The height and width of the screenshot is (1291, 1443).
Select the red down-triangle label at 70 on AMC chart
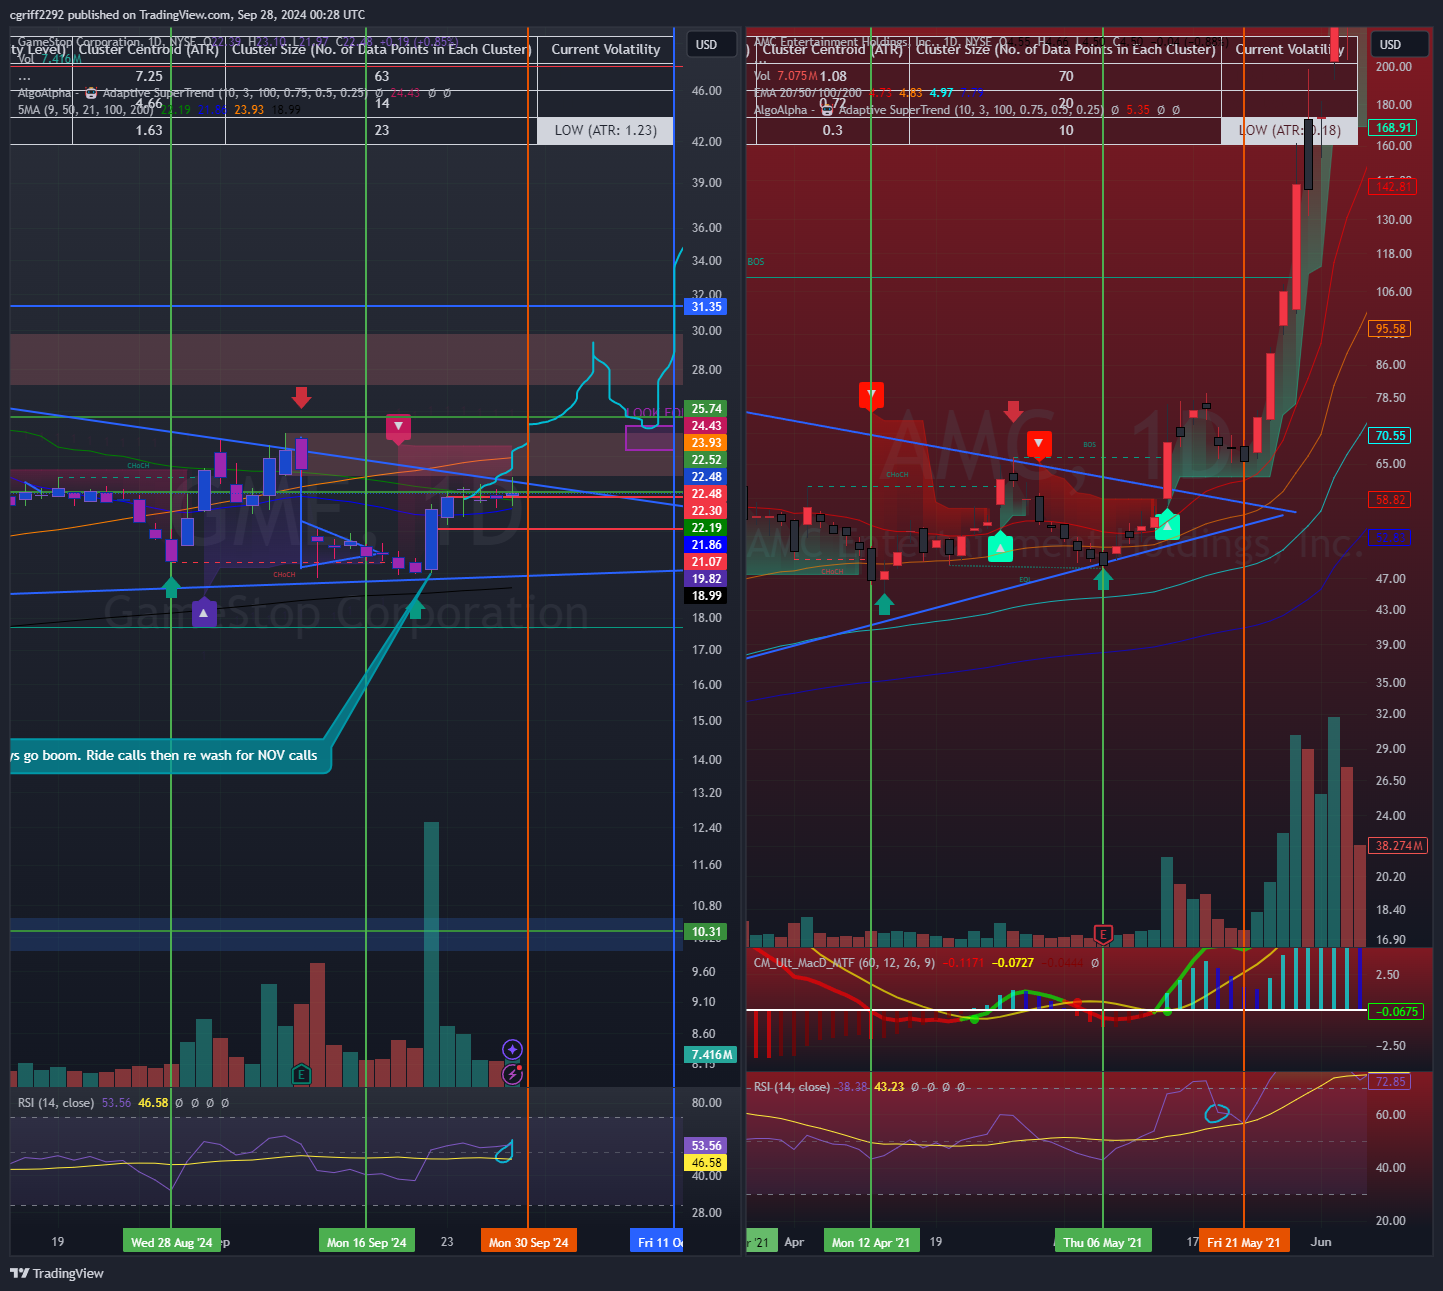[x=1040, y=445]
